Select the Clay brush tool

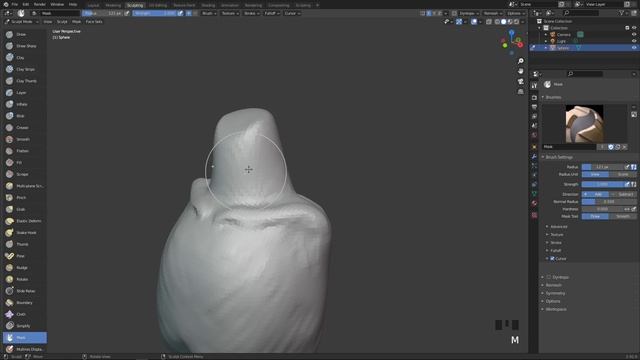[24, 58]
